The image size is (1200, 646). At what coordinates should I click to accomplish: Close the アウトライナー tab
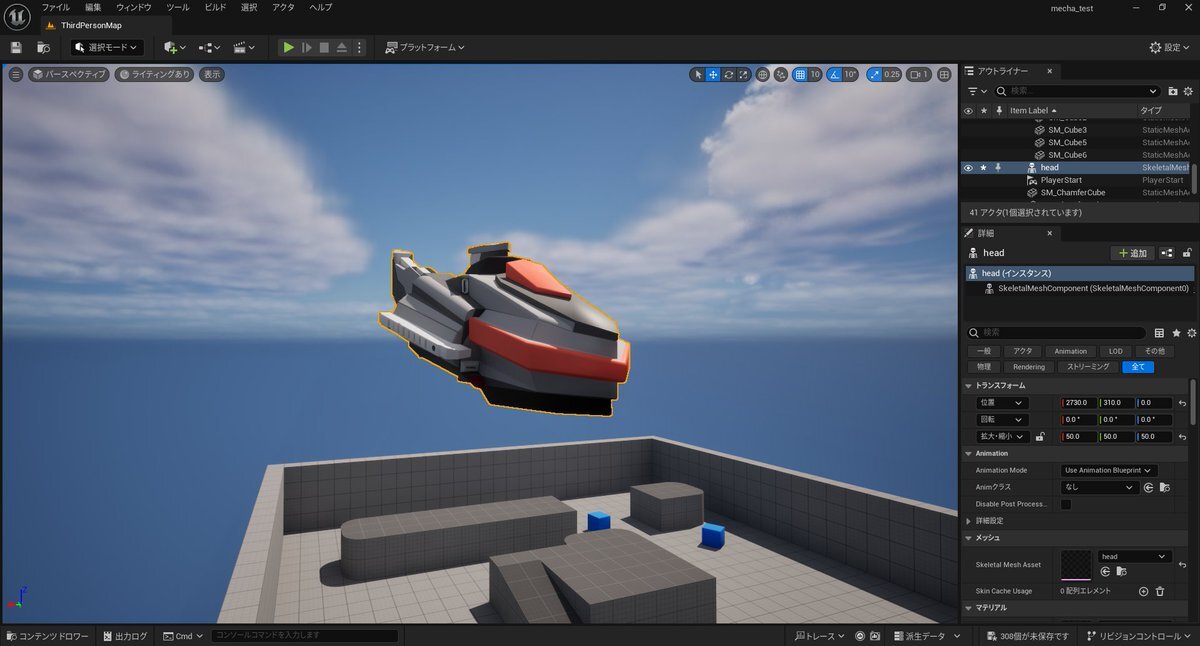pos(1049,71)
